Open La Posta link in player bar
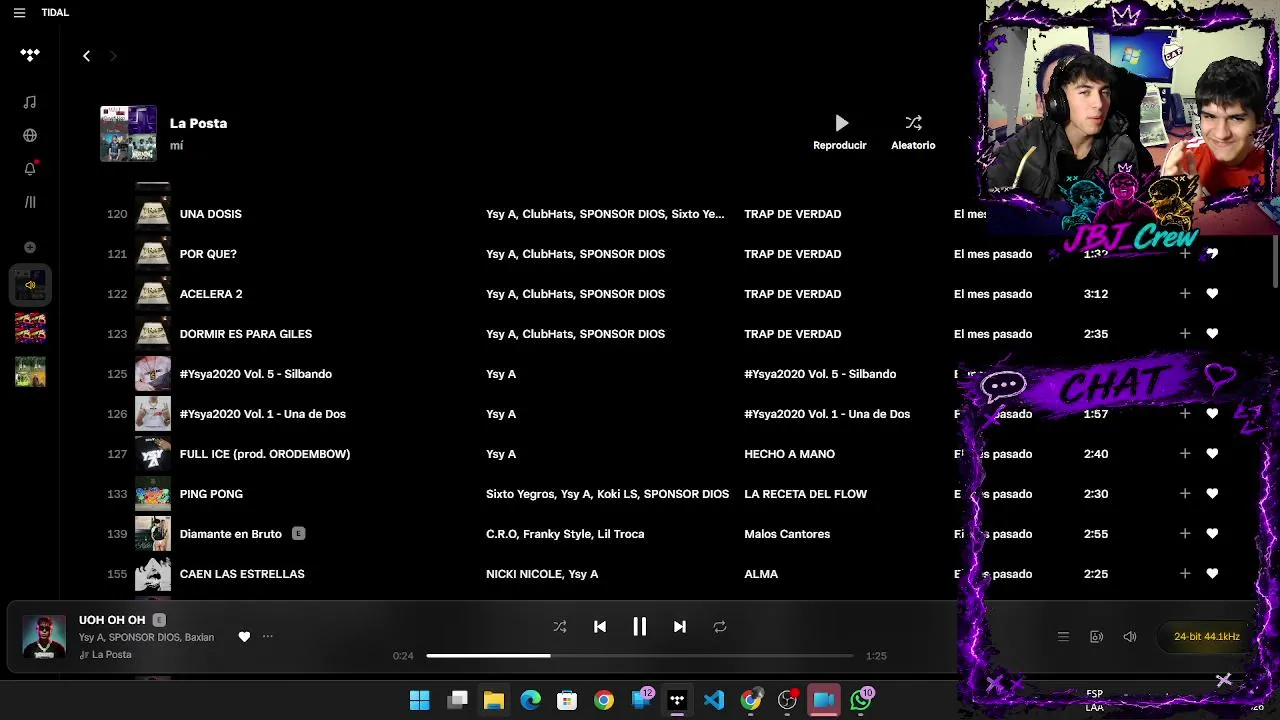This screenshot has height=720, width=1280. [x=112, y=655]
